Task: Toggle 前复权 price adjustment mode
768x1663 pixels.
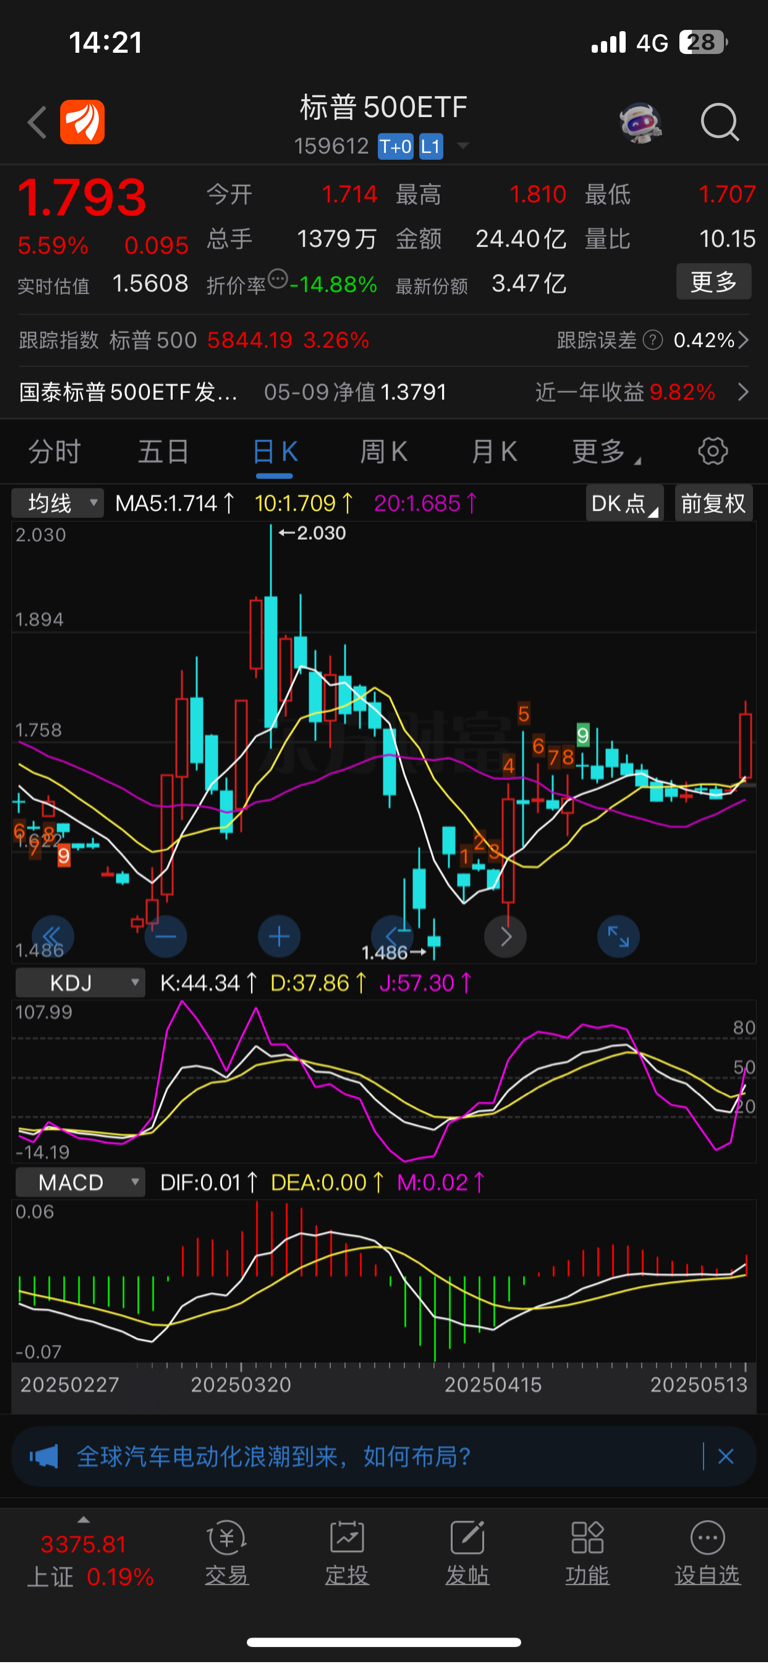Action: coord(714,503)
